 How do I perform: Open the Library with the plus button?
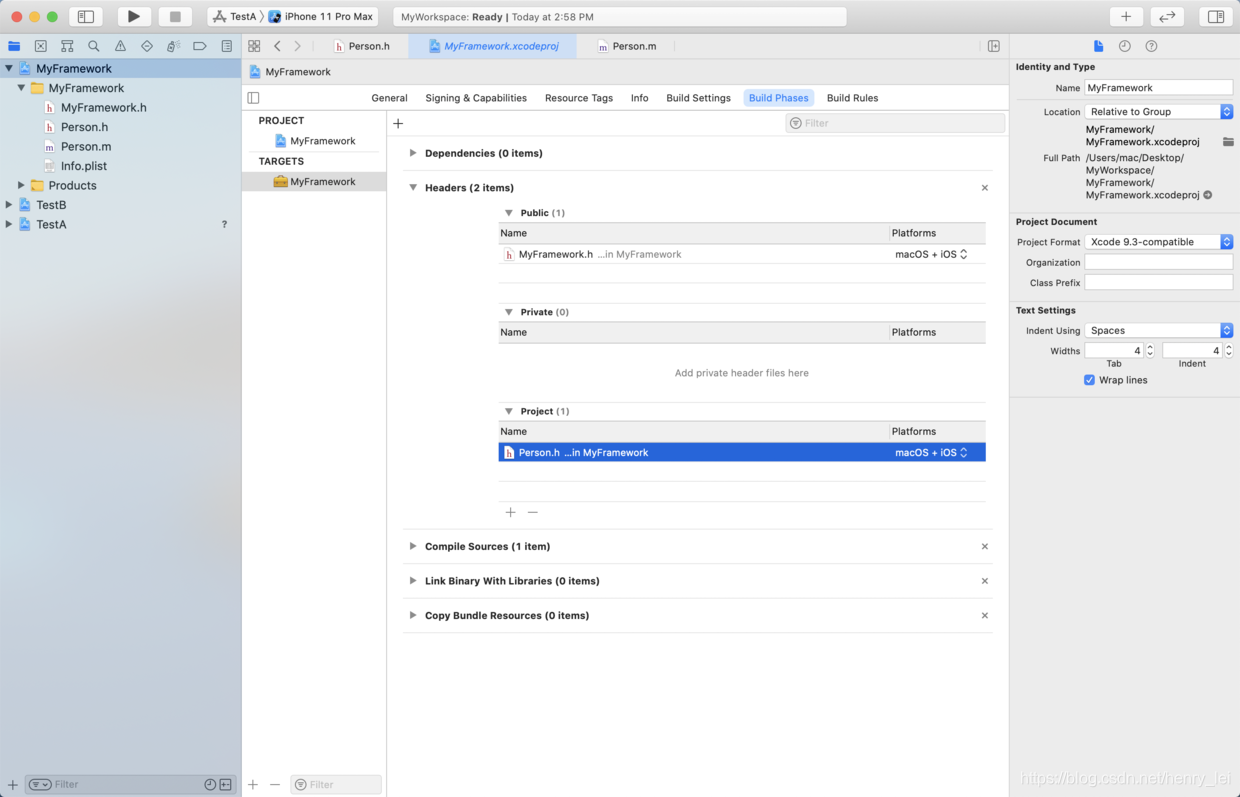1126,17
